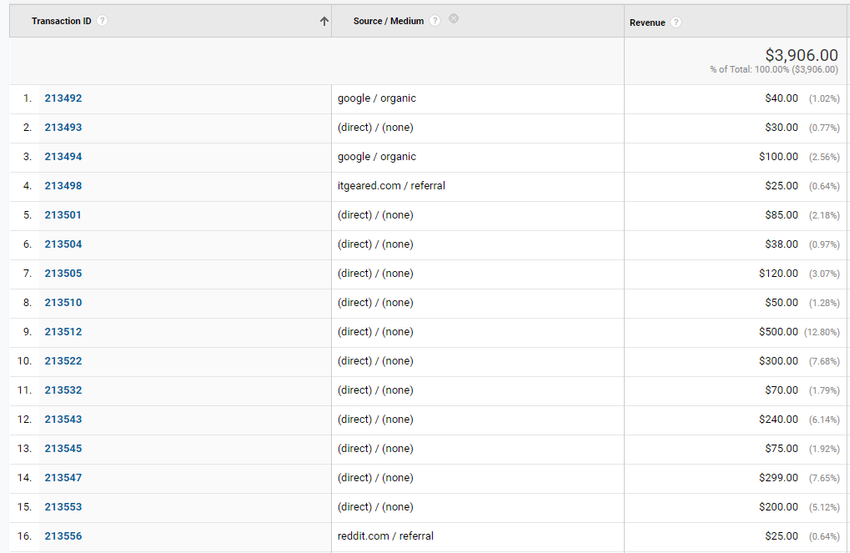Click revenue $25.00 for transaction 213556

pyautogui.click(x=781, y=536)
